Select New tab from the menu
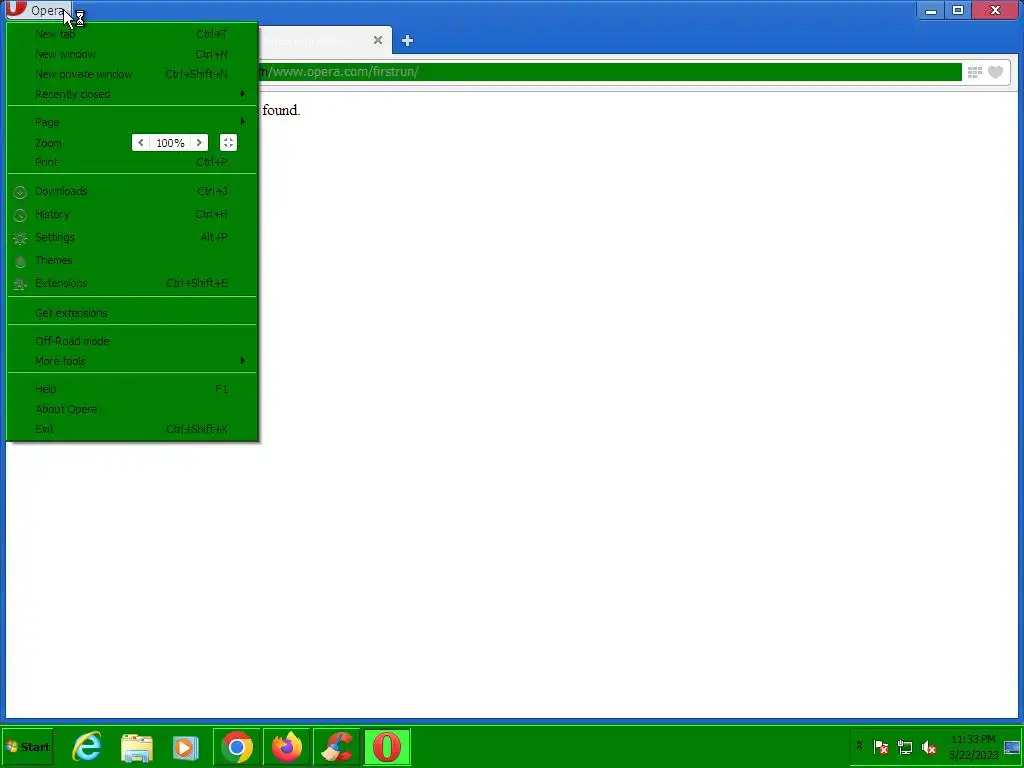Viewport: 1024px width, 768px height. tap(132, 34)
